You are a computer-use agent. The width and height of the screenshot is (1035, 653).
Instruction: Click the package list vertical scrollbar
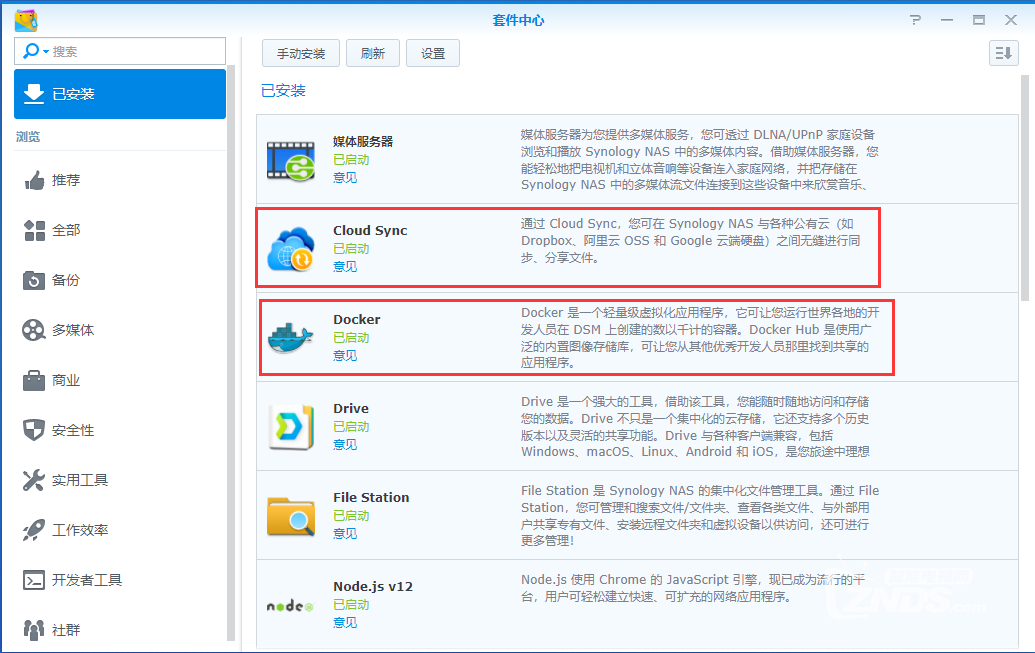click(x=1024, y=188)
